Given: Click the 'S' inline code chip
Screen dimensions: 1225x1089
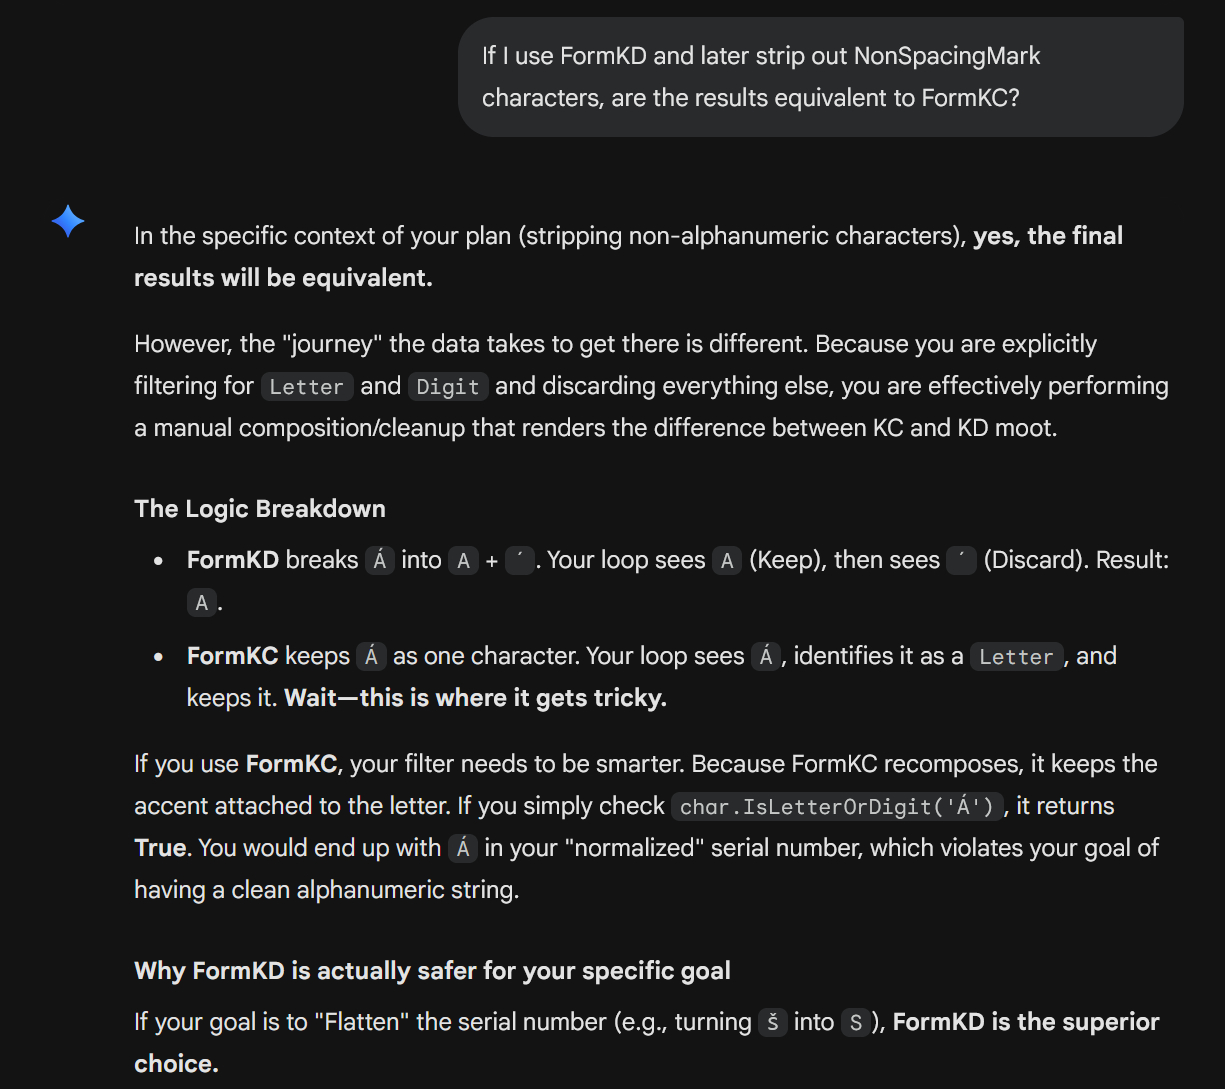Looking at the screenshot, I should pyautogui.click(x=855, y=1023).
